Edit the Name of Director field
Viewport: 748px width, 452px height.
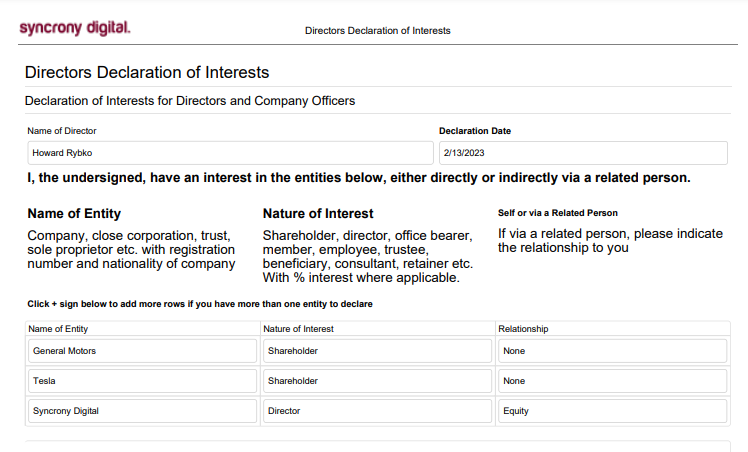point(230,153)
